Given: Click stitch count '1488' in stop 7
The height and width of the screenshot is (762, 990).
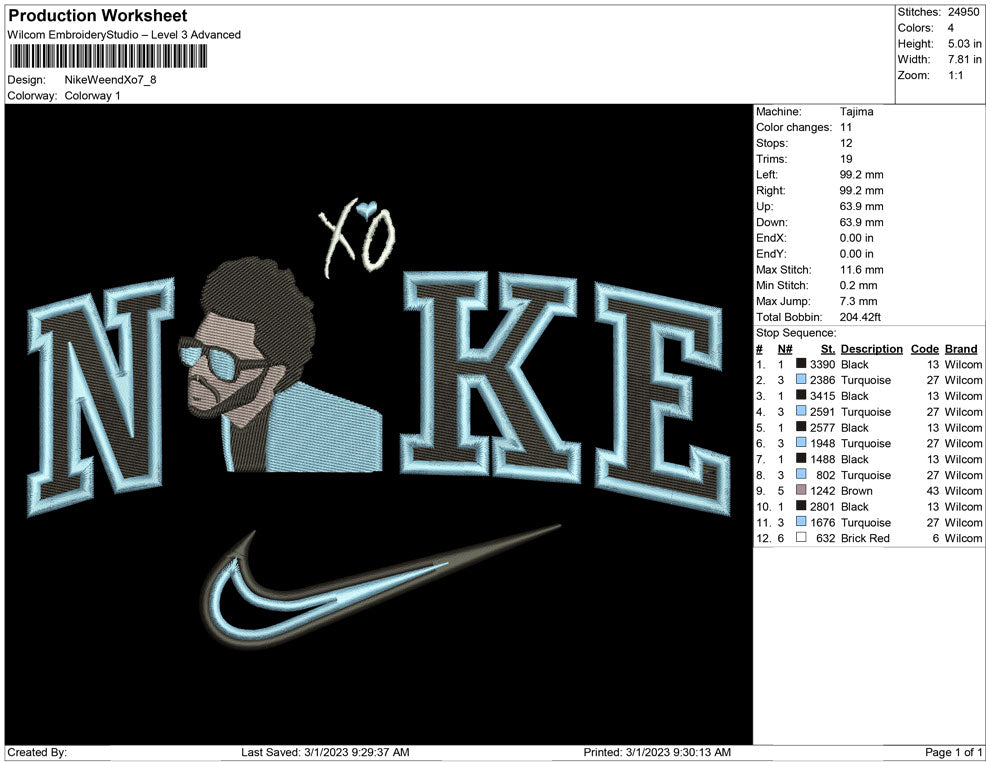Looking at the screenshot, I should tap(822, 459).
